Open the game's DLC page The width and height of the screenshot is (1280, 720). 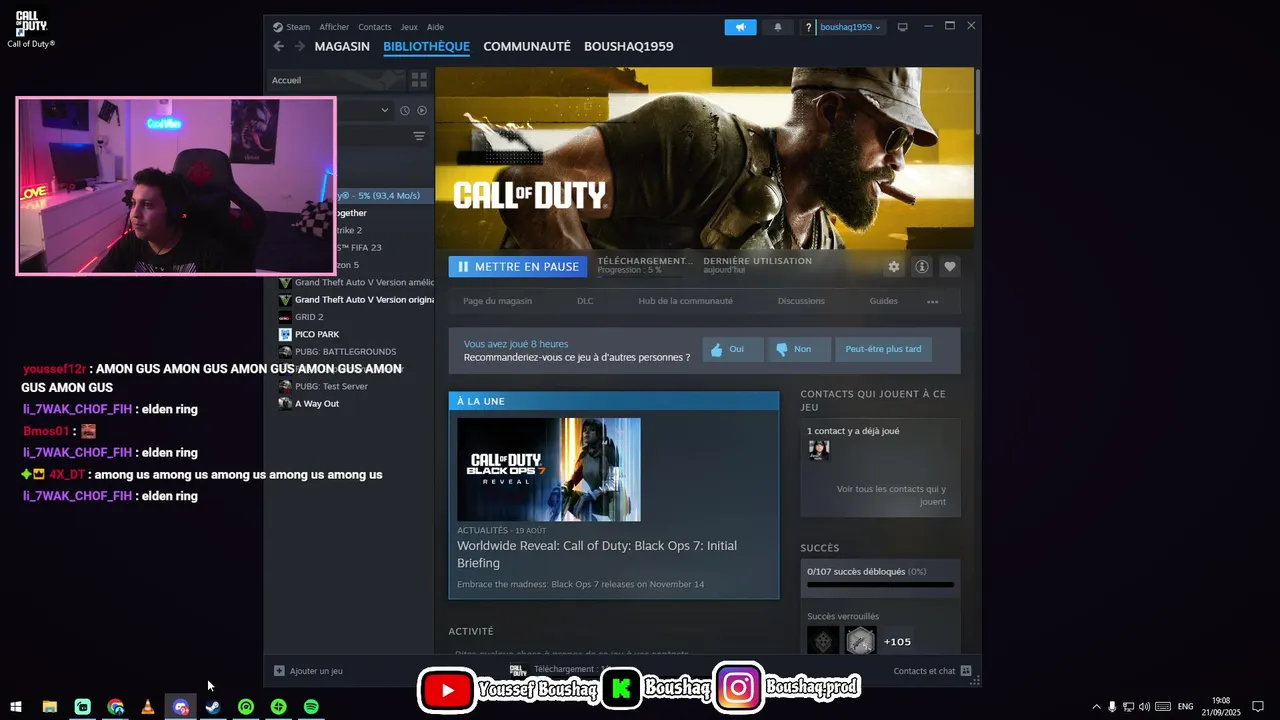click(585, 301)
